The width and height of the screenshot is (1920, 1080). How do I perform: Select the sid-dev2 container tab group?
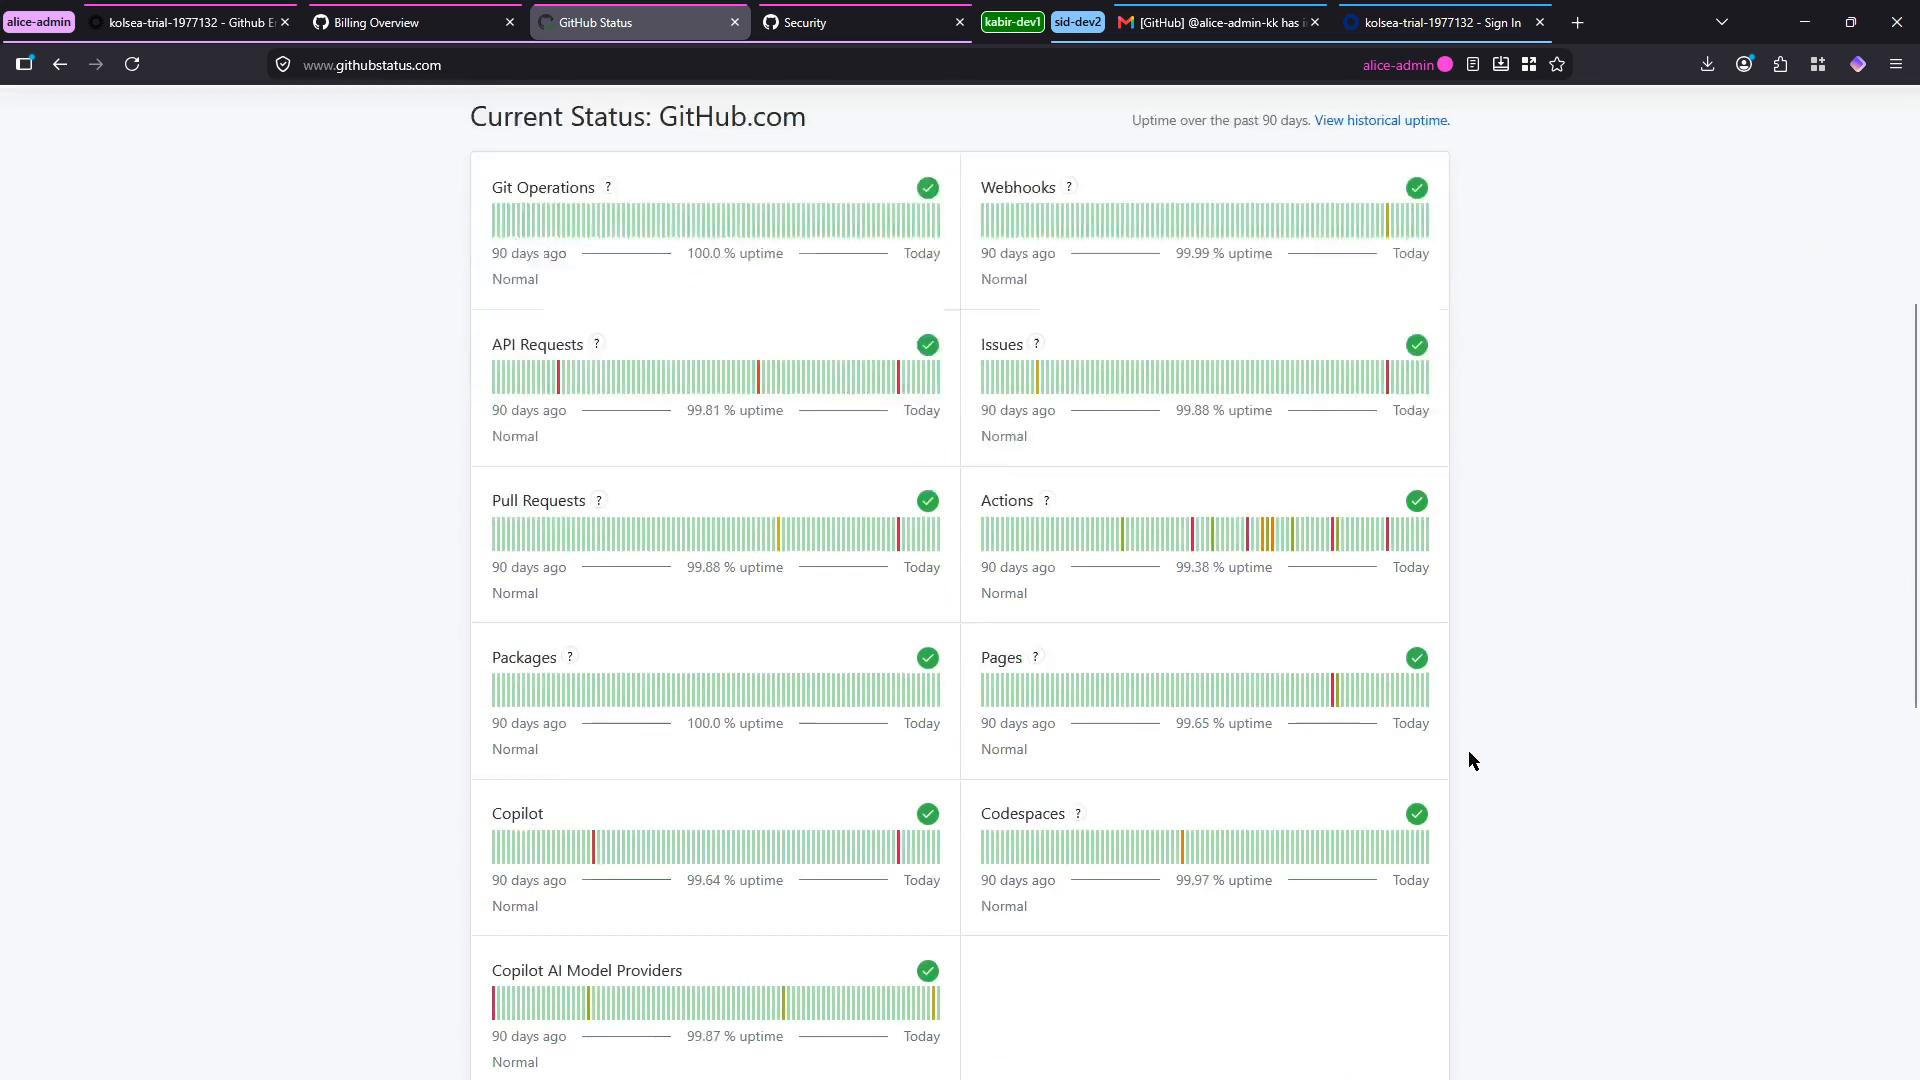pyautogui.click(x=1078, y=22)
